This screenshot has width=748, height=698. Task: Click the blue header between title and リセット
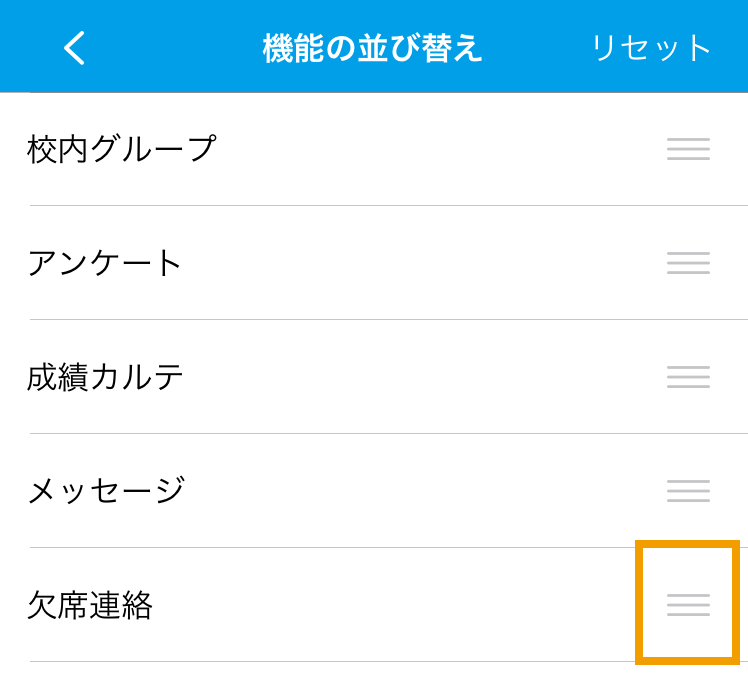(x=537, y=48)
